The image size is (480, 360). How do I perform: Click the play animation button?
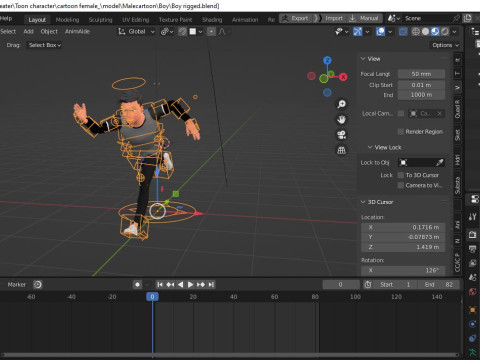point(190,285)
